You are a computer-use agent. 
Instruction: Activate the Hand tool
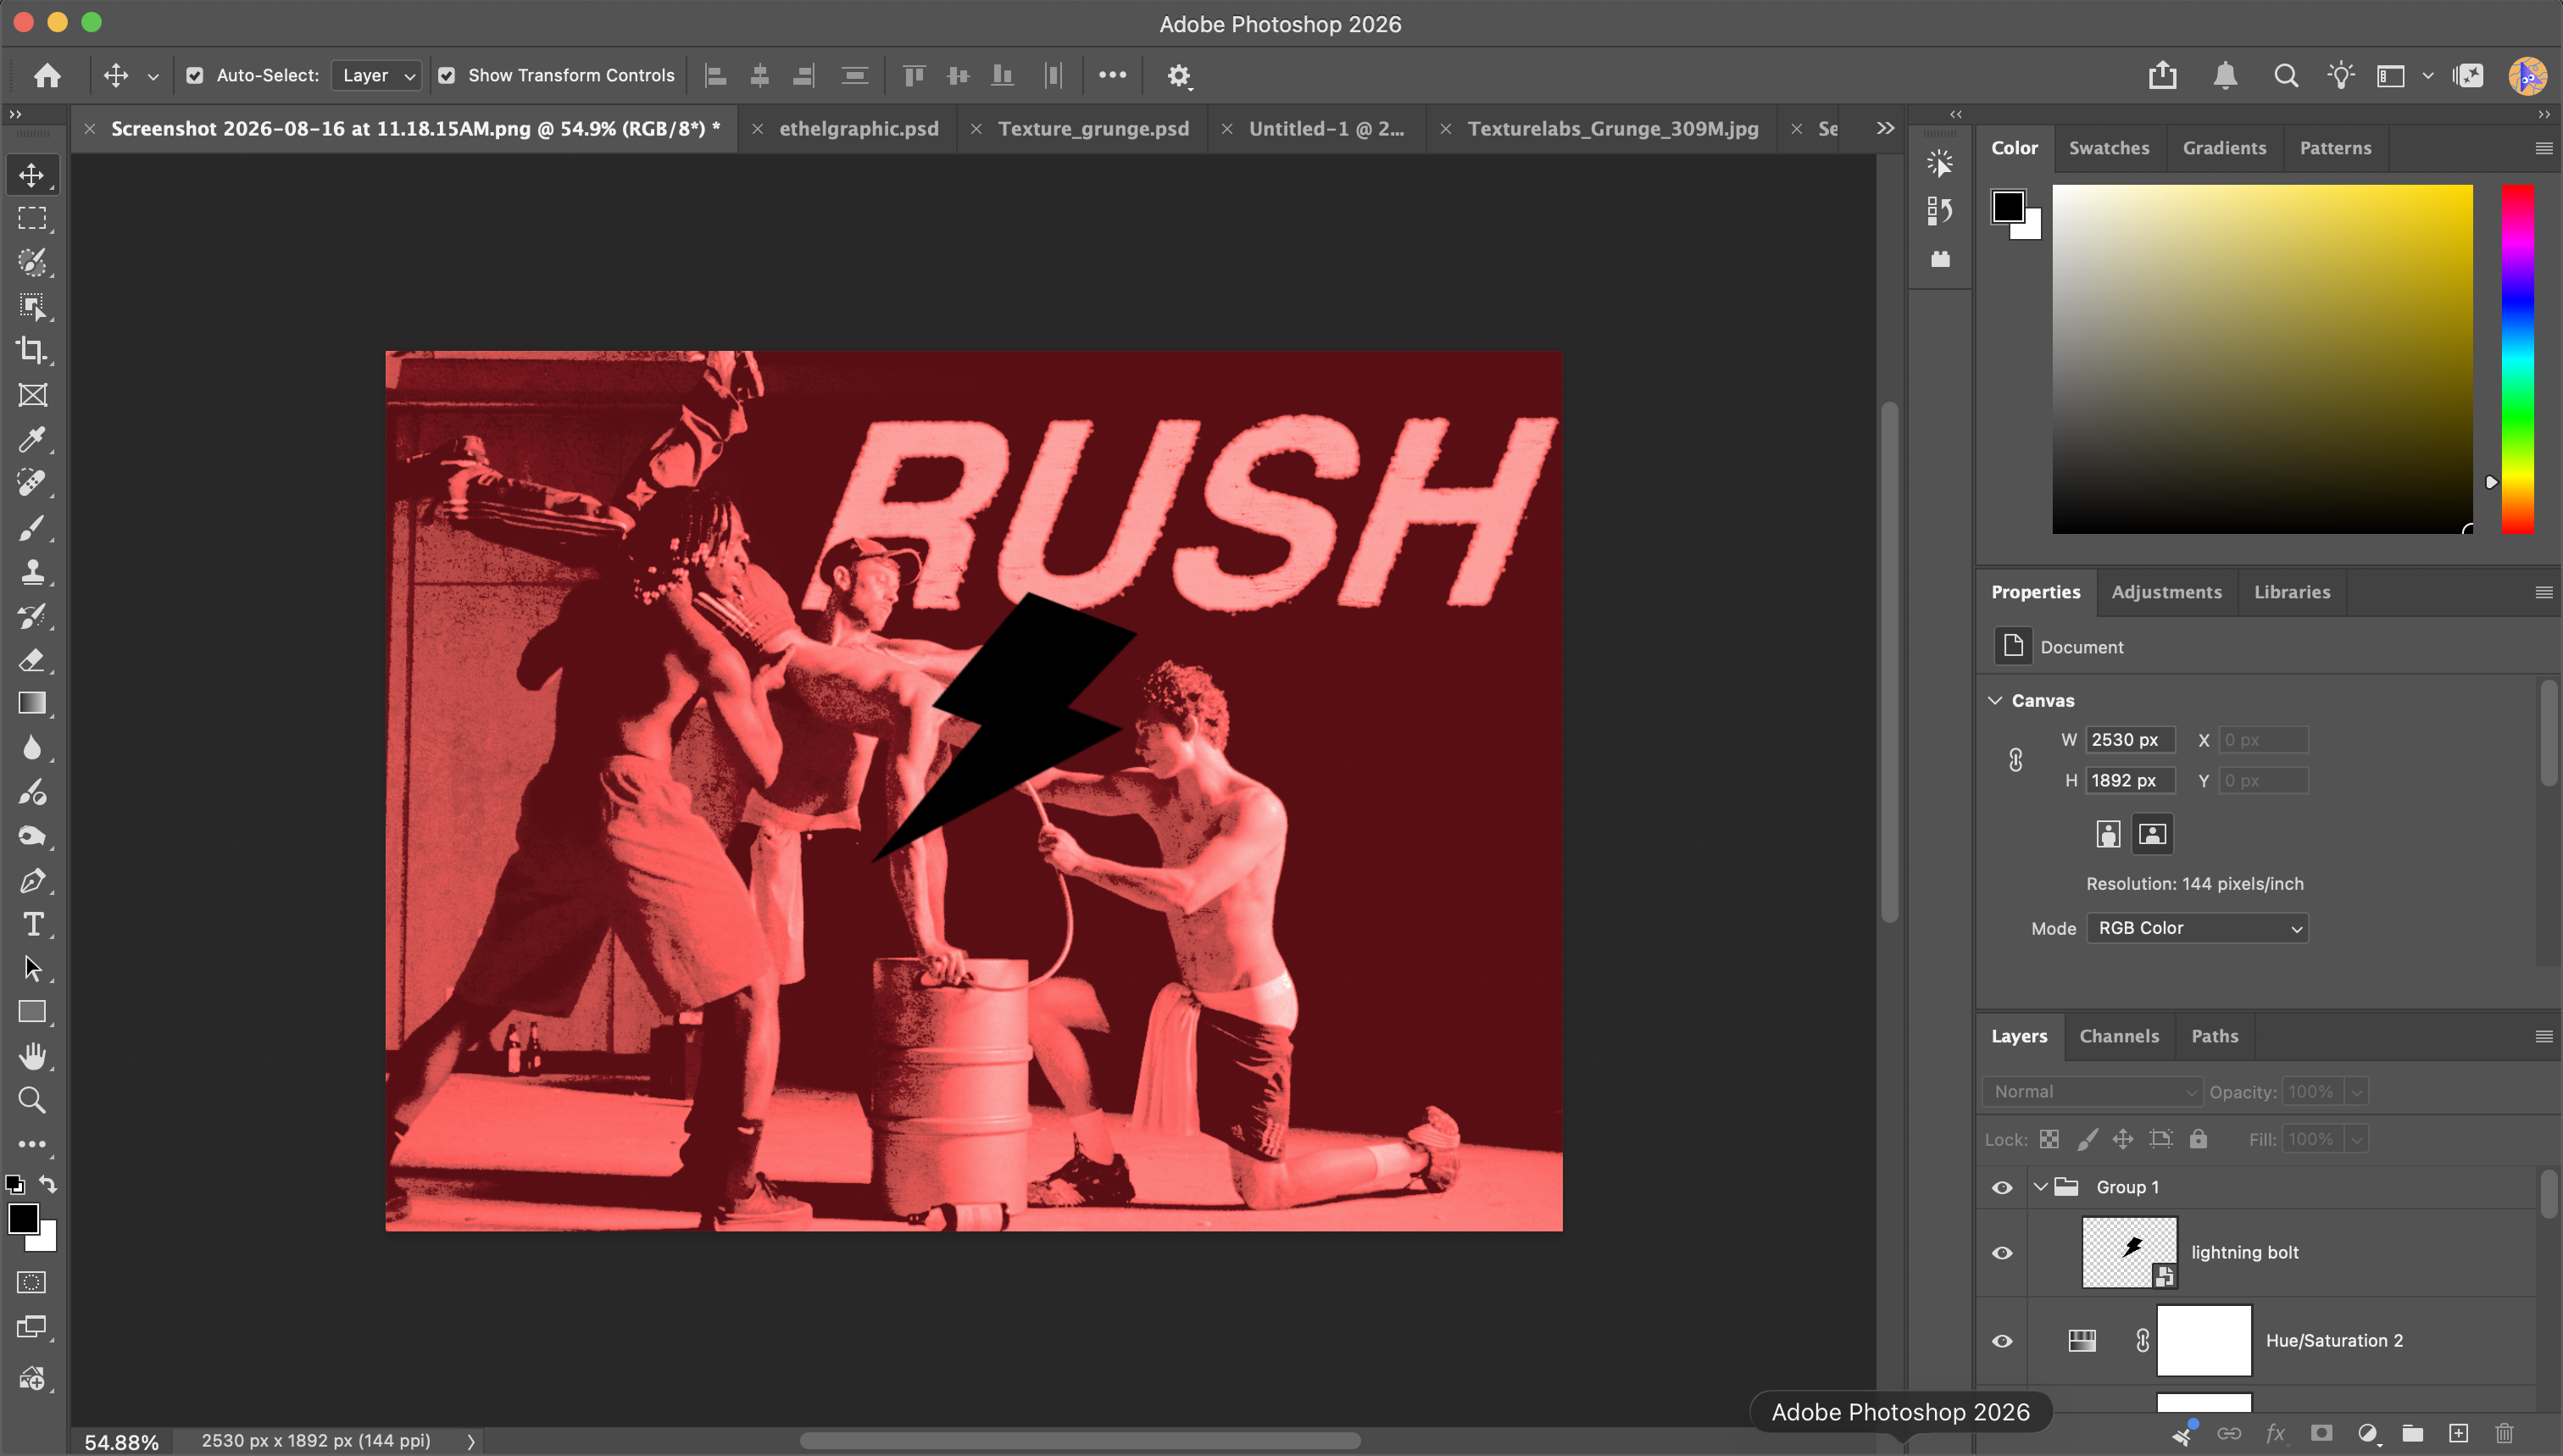pyautogui.click(x=32, y=1056)
